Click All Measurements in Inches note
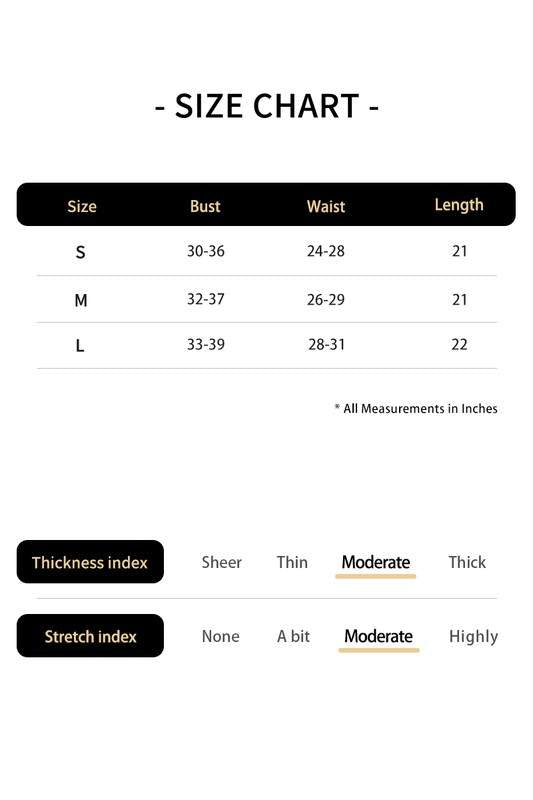Screen dimensions: 533x800 point(416,409)
